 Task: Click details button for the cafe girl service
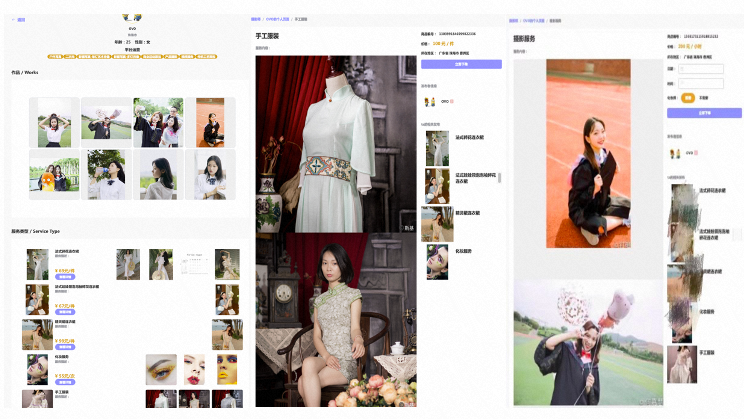65,312
